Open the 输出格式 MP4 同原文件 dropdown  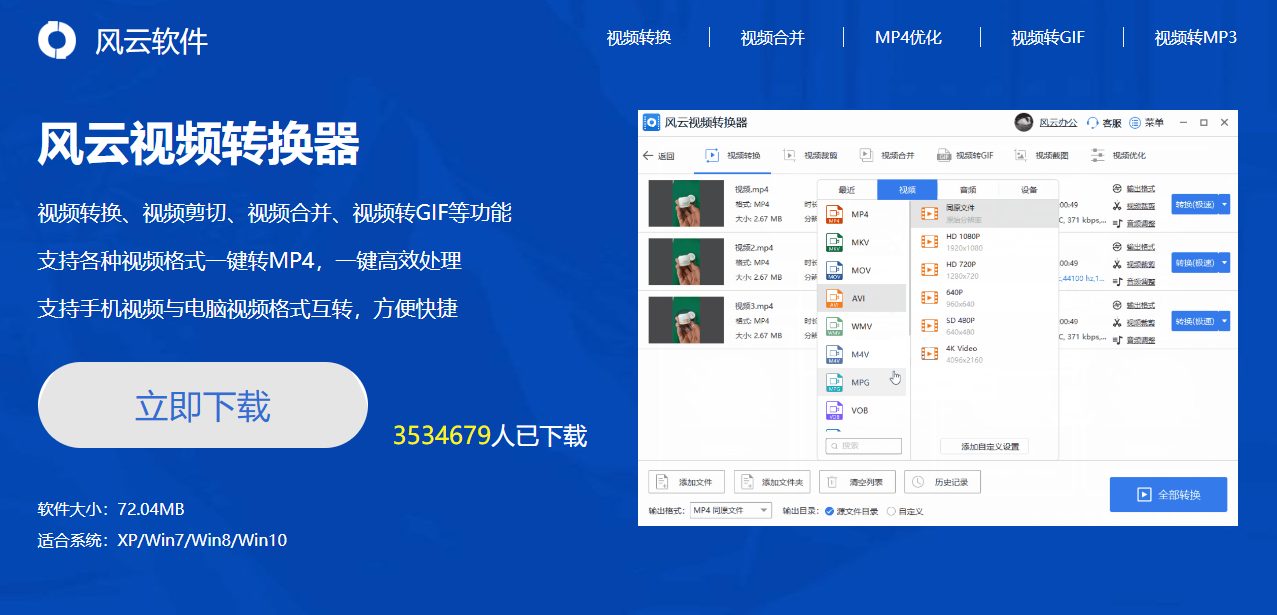pos(731,511)
